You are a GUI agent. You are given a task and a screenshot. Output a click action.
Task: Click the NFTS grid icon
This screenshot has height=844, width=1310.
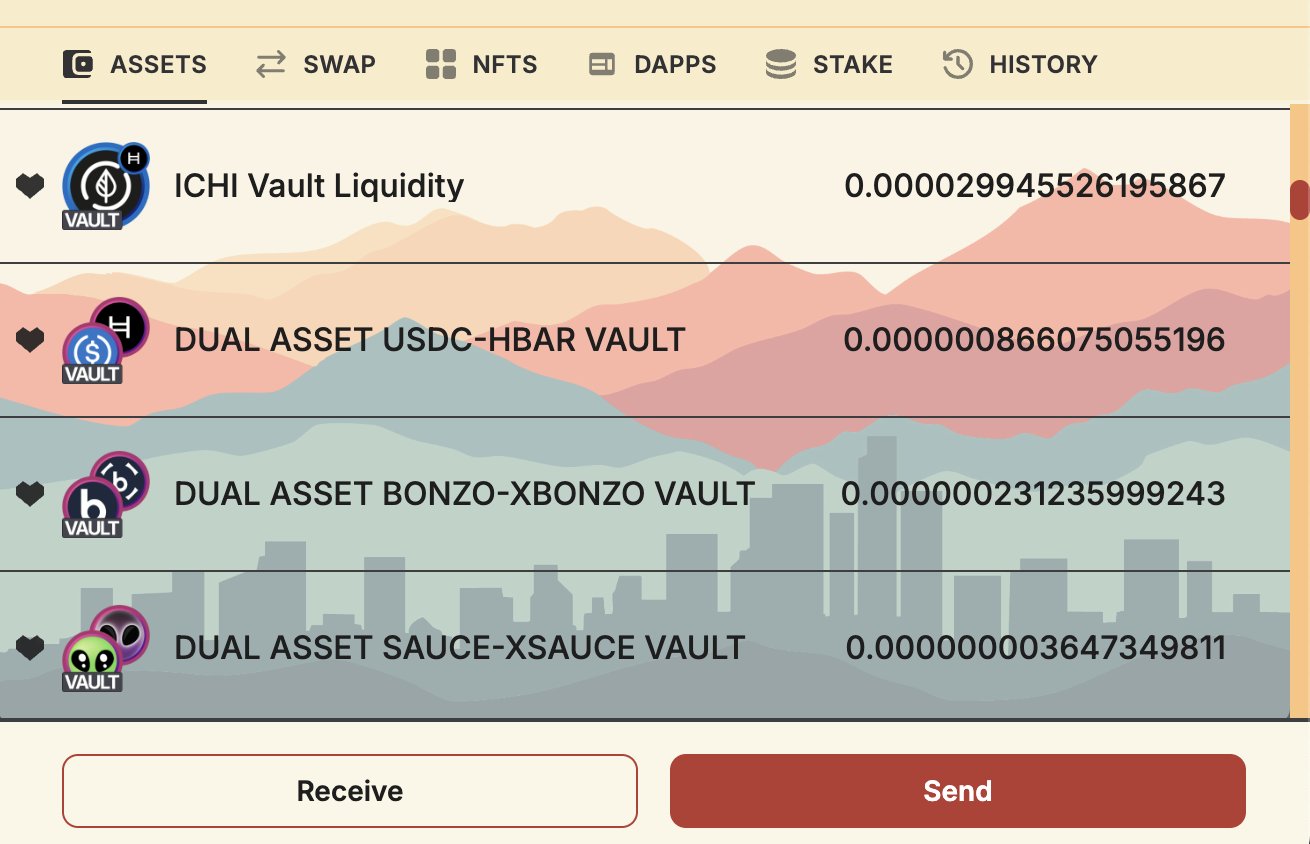tap(441, 65)
